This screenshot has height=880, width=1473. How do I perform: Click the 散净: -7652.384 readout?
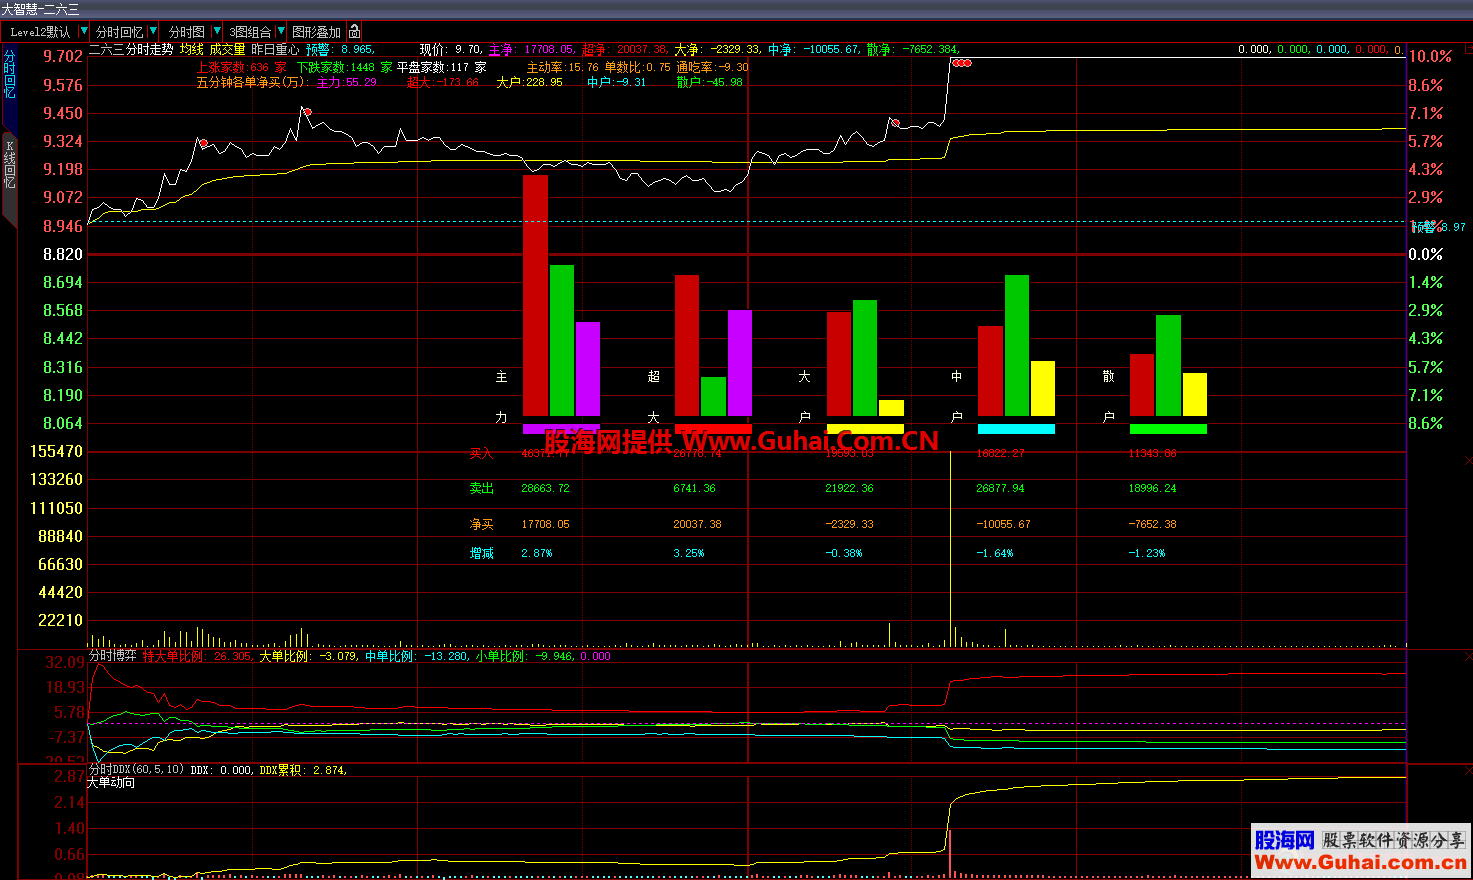click(913, 49)
